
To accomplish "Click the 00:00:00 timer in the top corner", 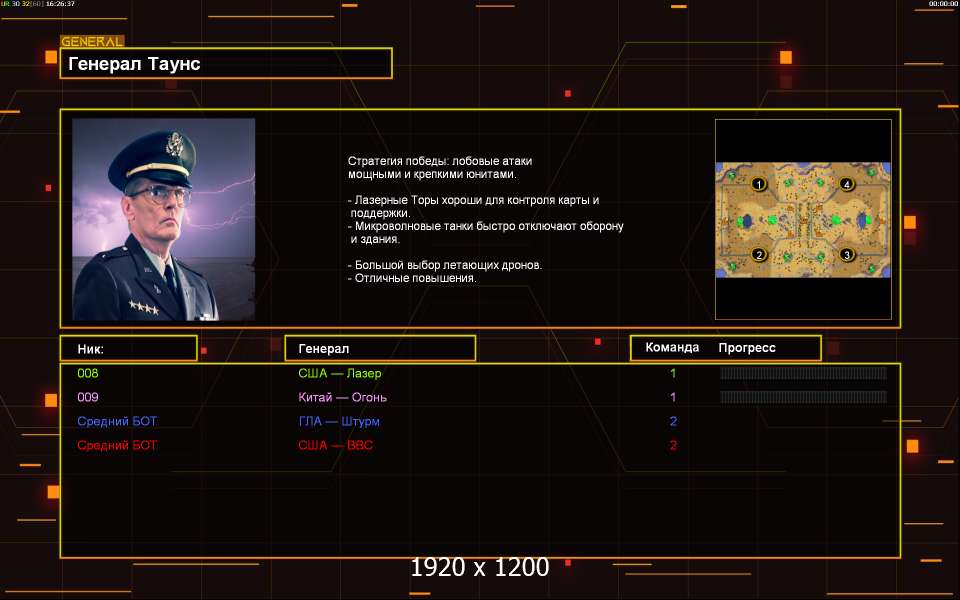I will [943, 4].
